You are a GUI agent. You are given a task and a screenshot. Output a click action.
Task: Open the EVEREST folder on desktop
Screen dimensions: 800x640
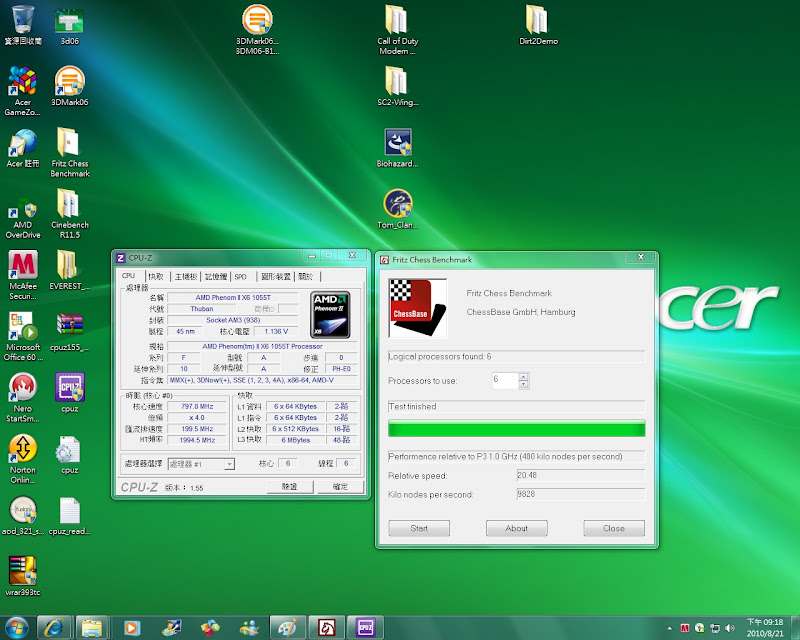pyautogui.click(x=70, y=269)
